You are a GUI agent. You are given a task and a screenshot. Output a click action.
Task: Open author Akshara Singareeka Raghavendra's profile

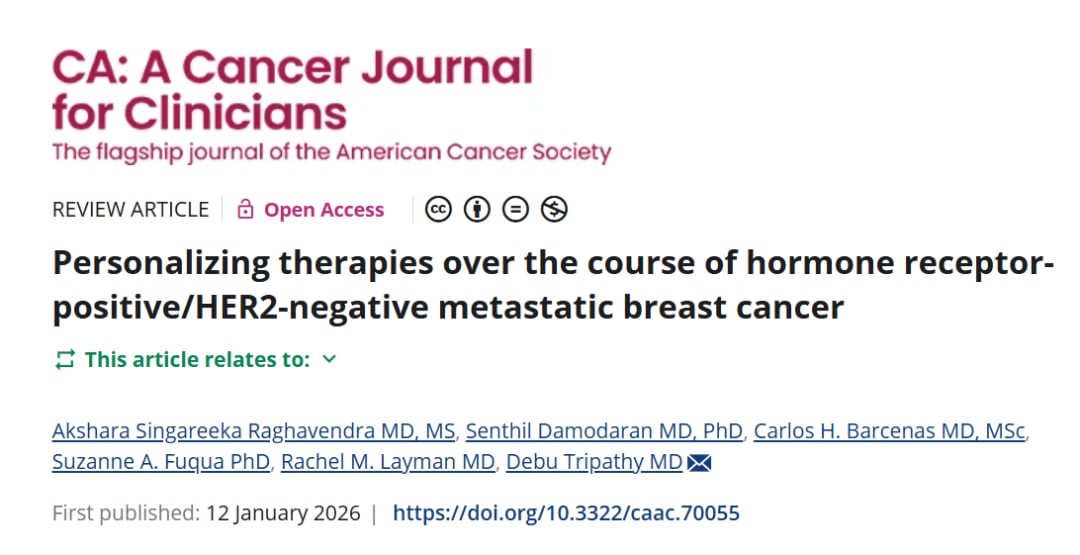[x=254, y=432]
